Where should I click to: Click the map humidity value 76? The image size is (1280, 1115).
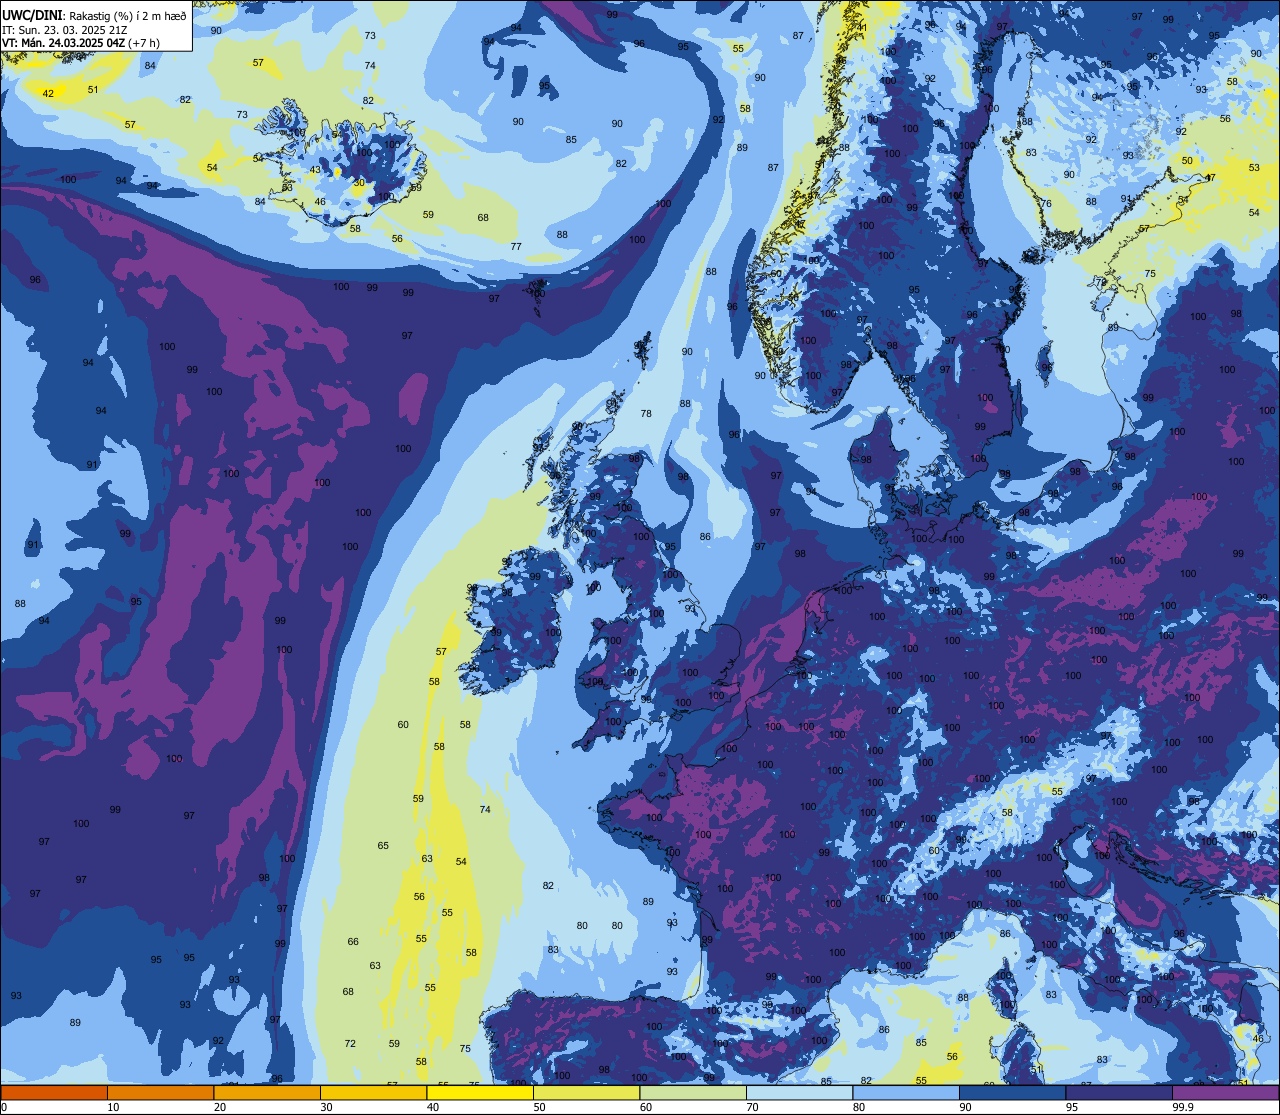[x=1046, y=204]
